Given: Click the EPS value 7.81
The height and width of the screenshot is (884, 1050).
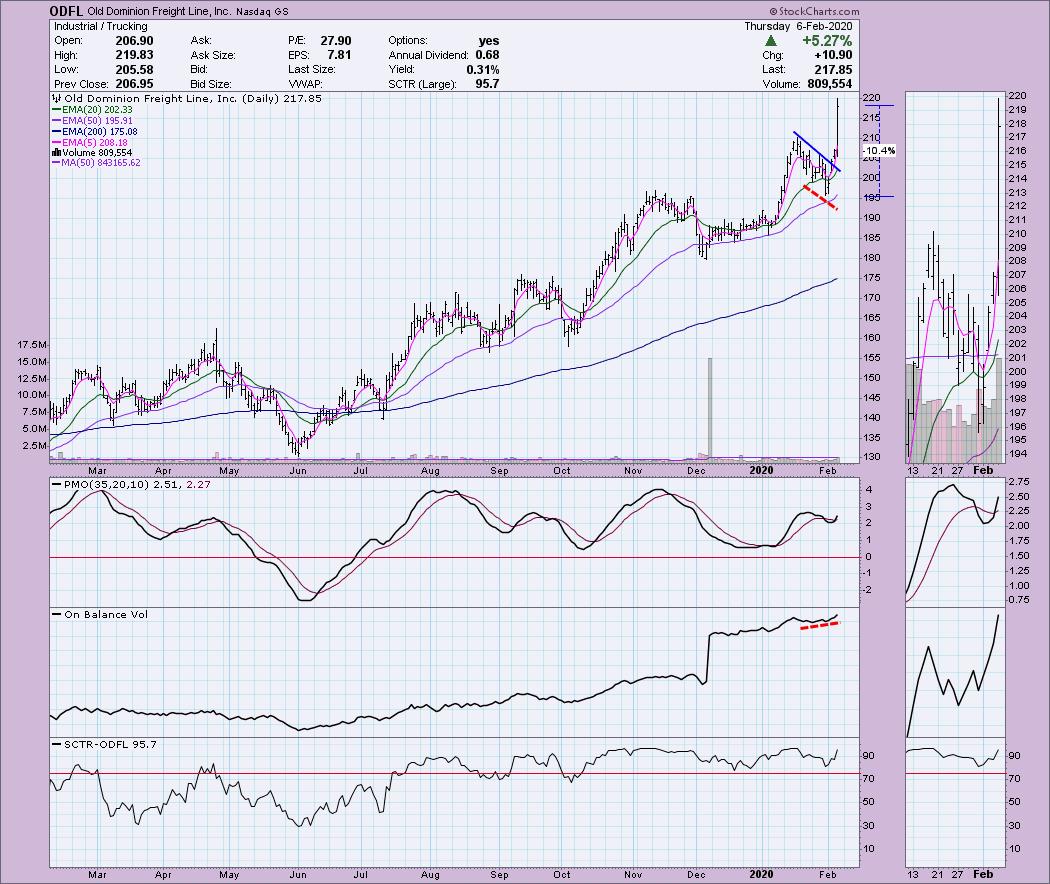Looking at the screenshot, I should pos(339,55).
